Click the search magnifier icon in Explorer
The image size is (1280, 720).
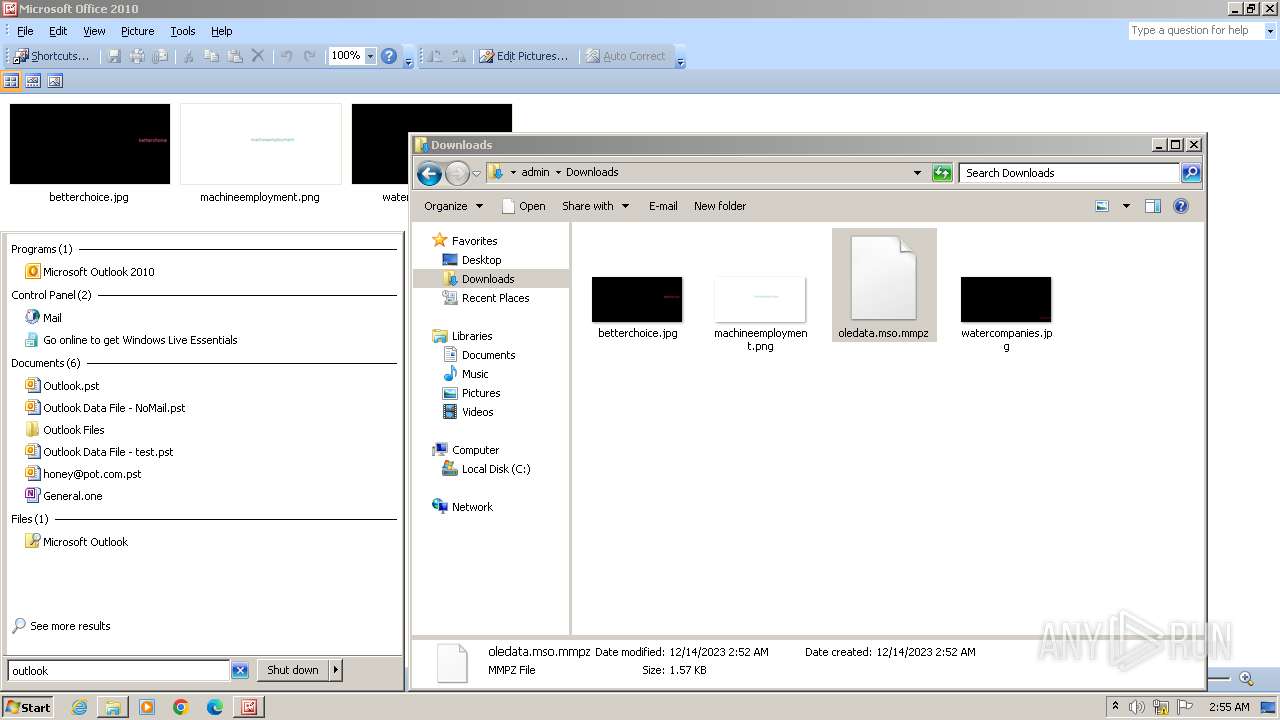click(x=1191, y=173)
